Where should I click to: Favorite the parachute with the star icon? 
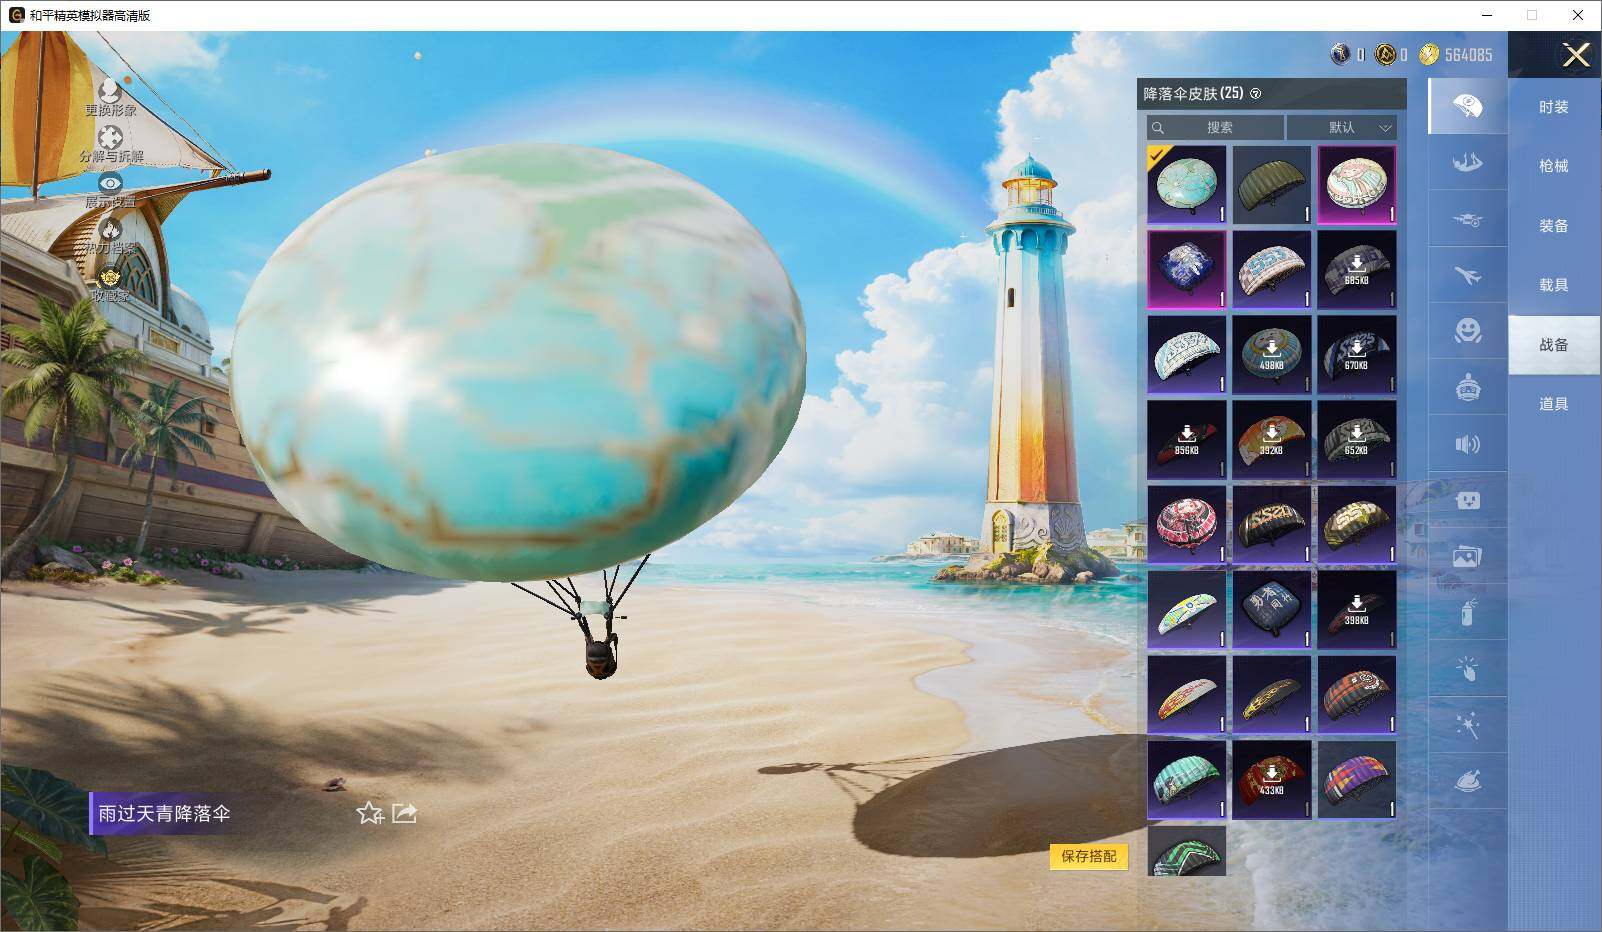click(370, 813)
